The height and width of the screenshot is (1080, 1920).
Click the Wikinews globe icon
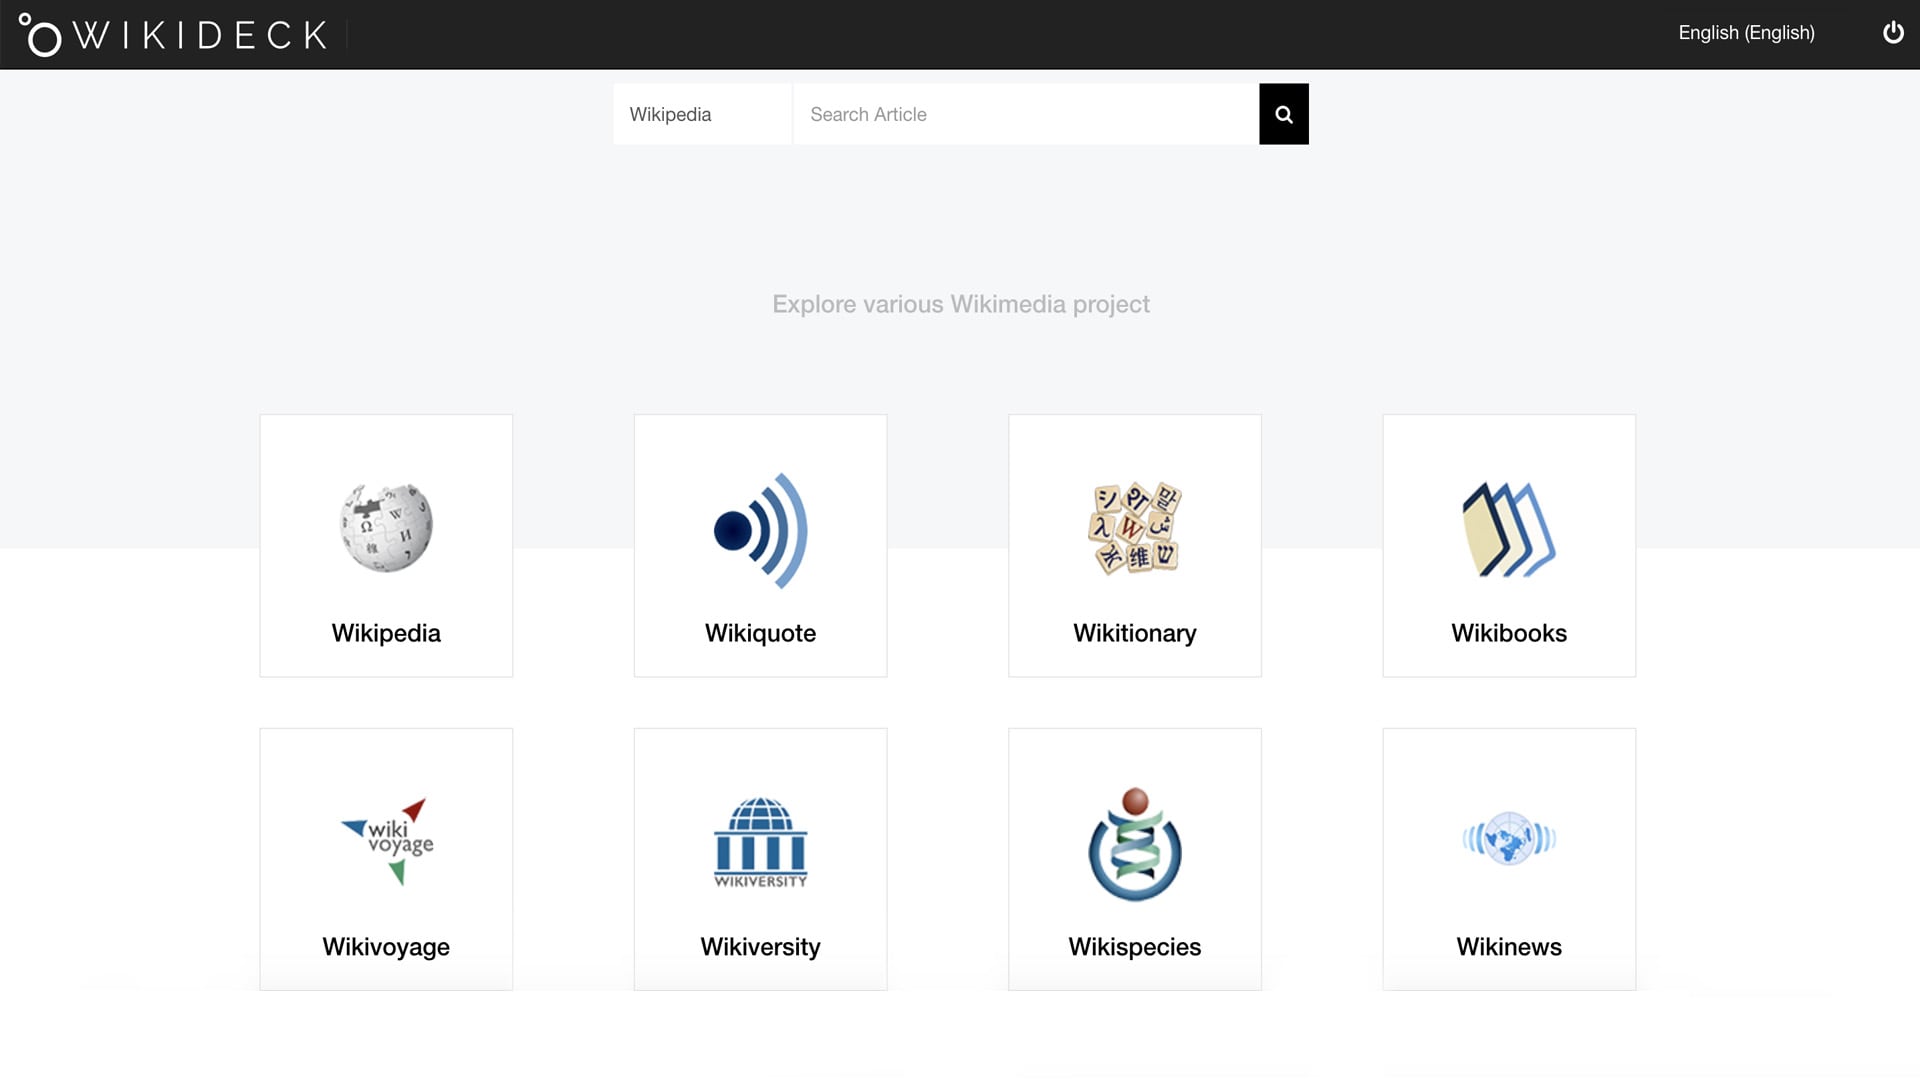(1509, 839)
